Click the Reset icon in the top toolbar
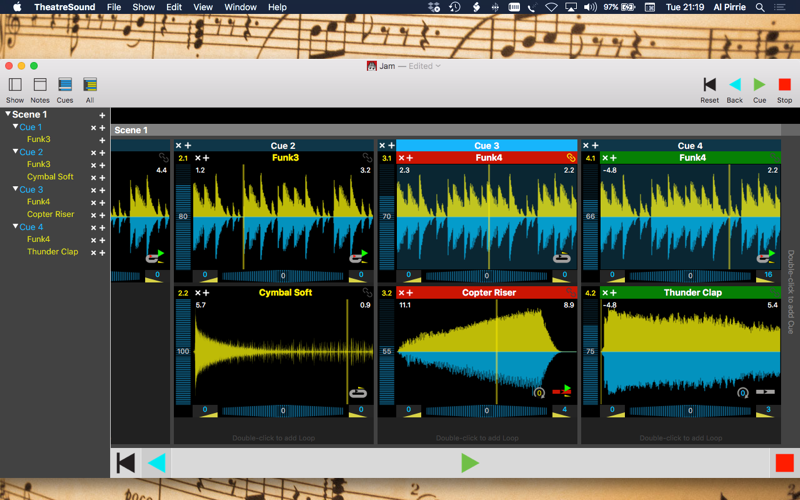The height and width of the screenshot is (500, 800). (709, 84)
